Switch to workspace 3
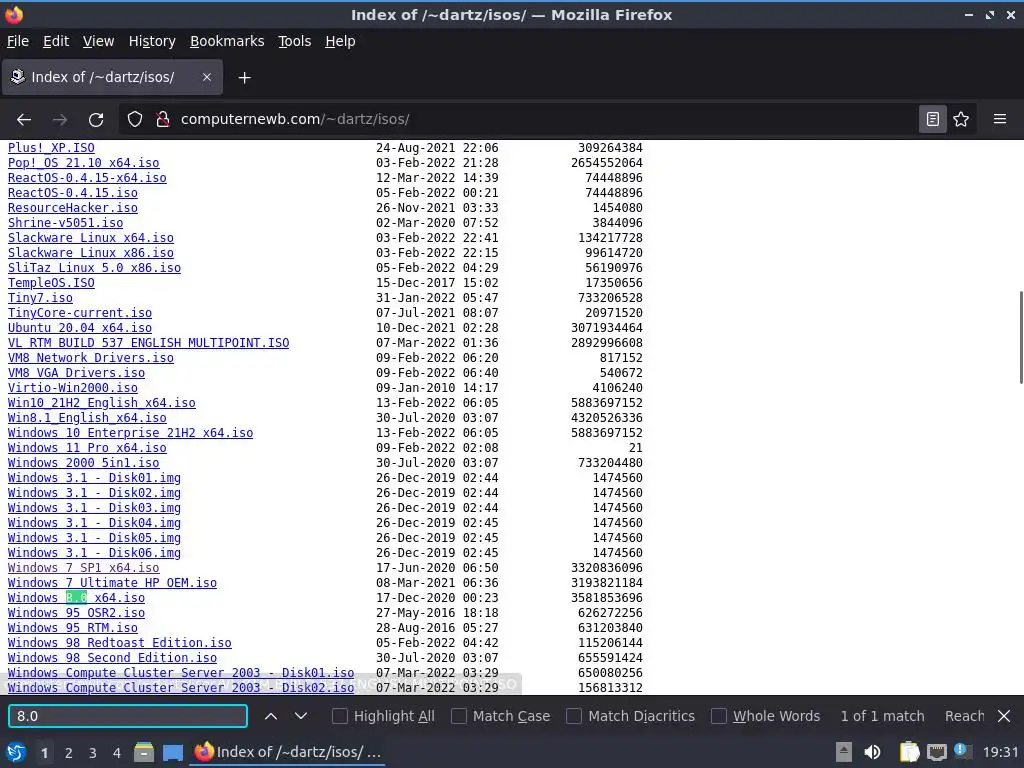1024x768 pixels. (x=93, y=753)
